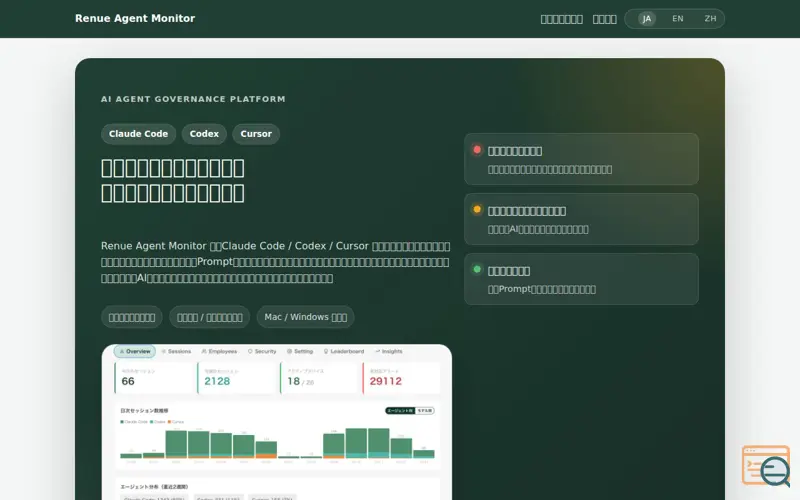
Task: Click the Claude Code pill
Action: point(138,134)
